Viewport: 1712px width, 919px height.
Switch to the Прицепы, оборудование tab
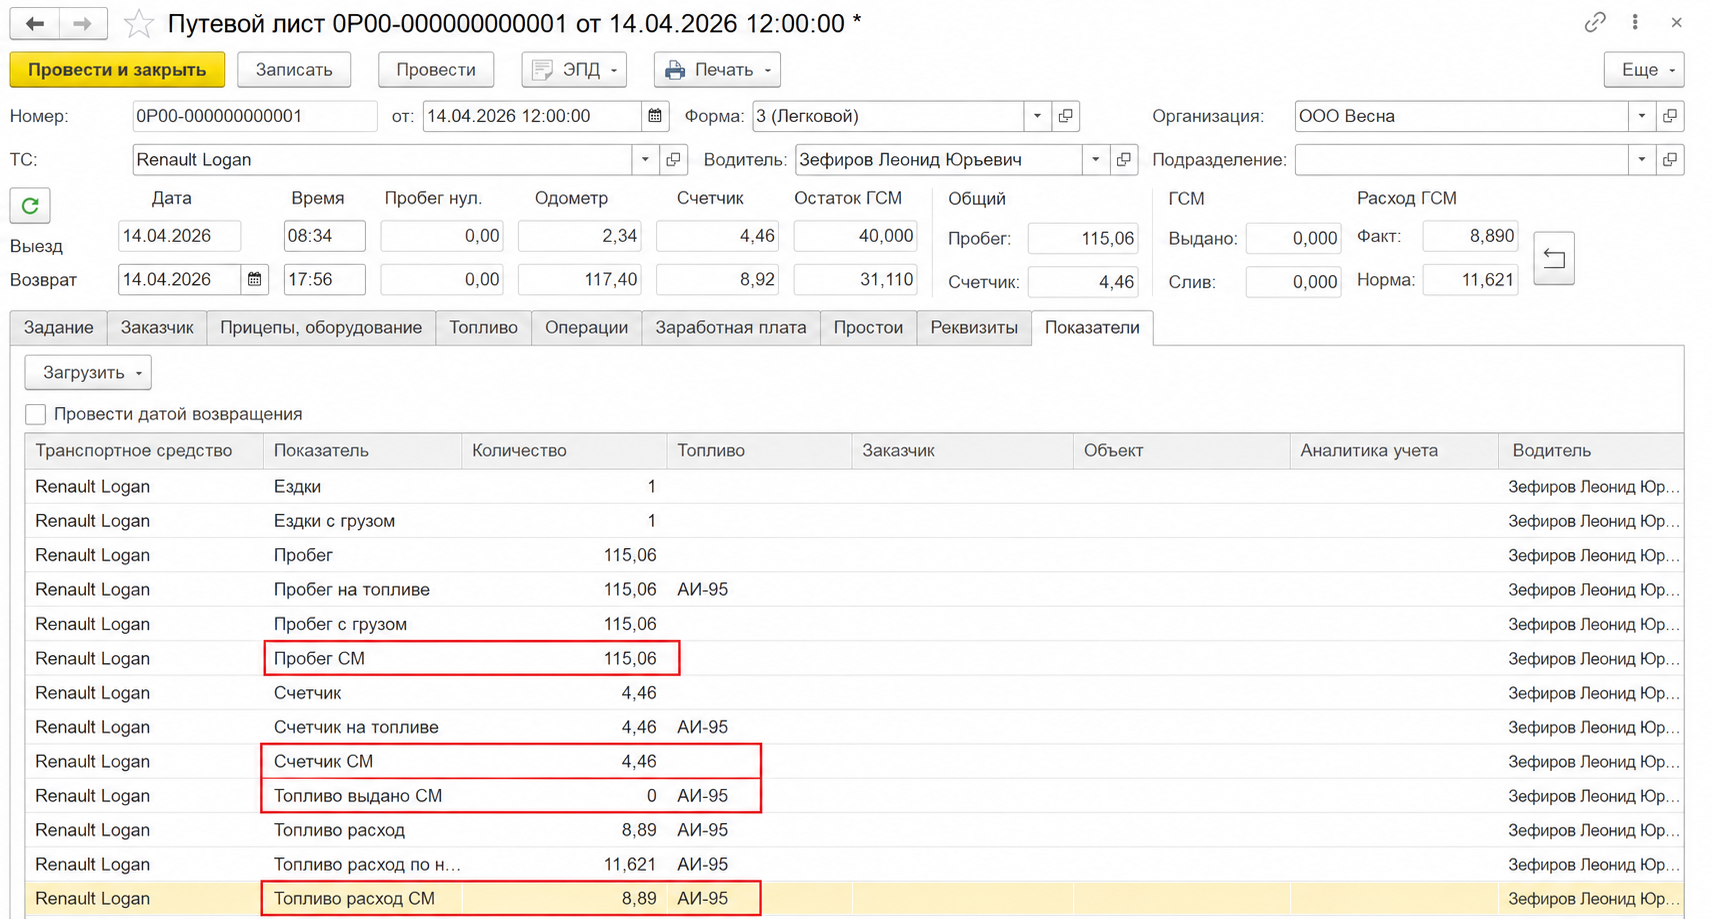point(321,328)
